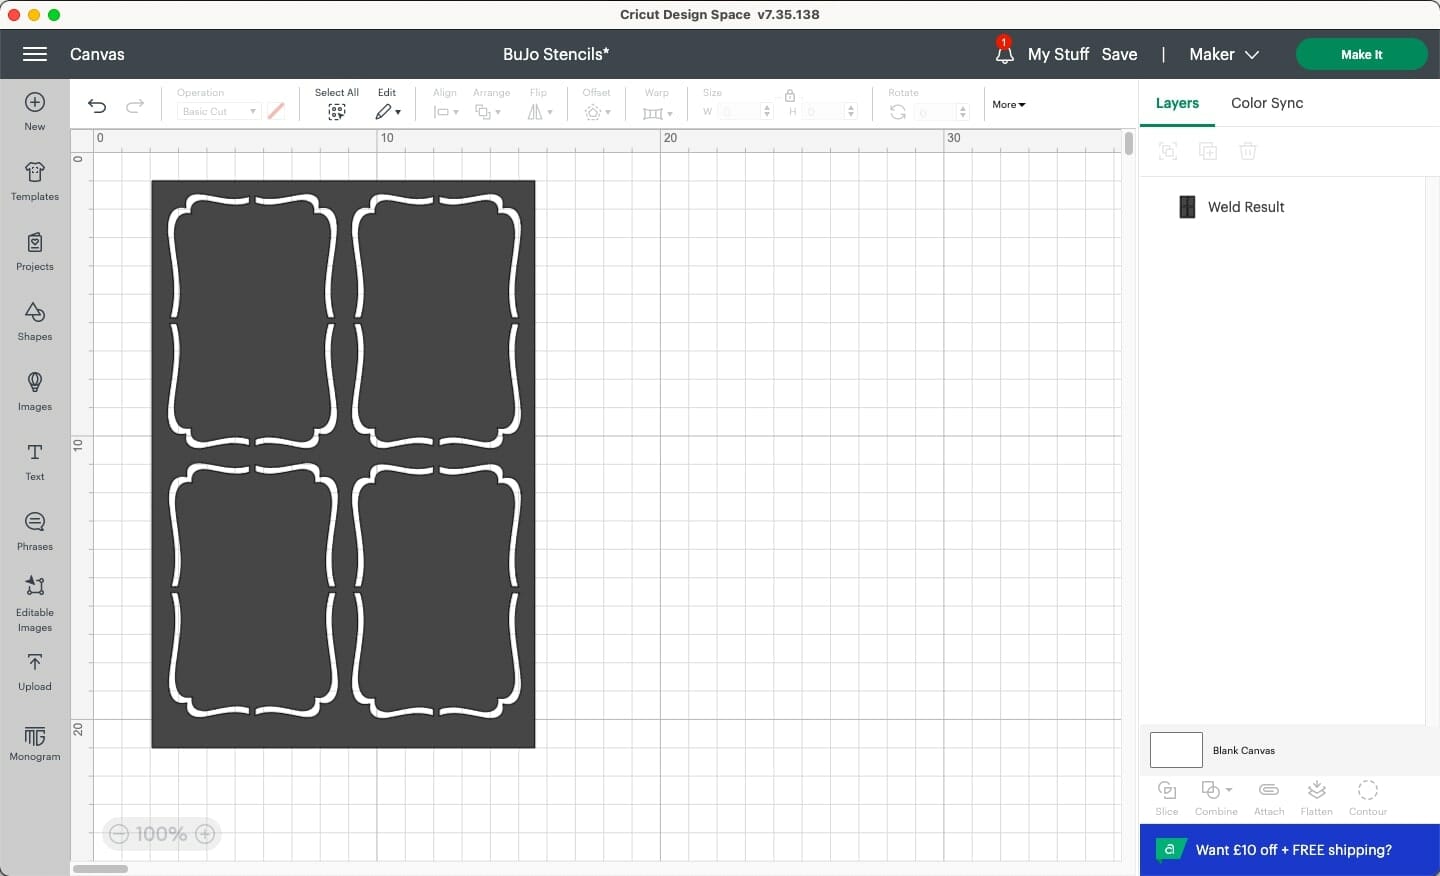Click the Slice icon

click(1166, 797)
